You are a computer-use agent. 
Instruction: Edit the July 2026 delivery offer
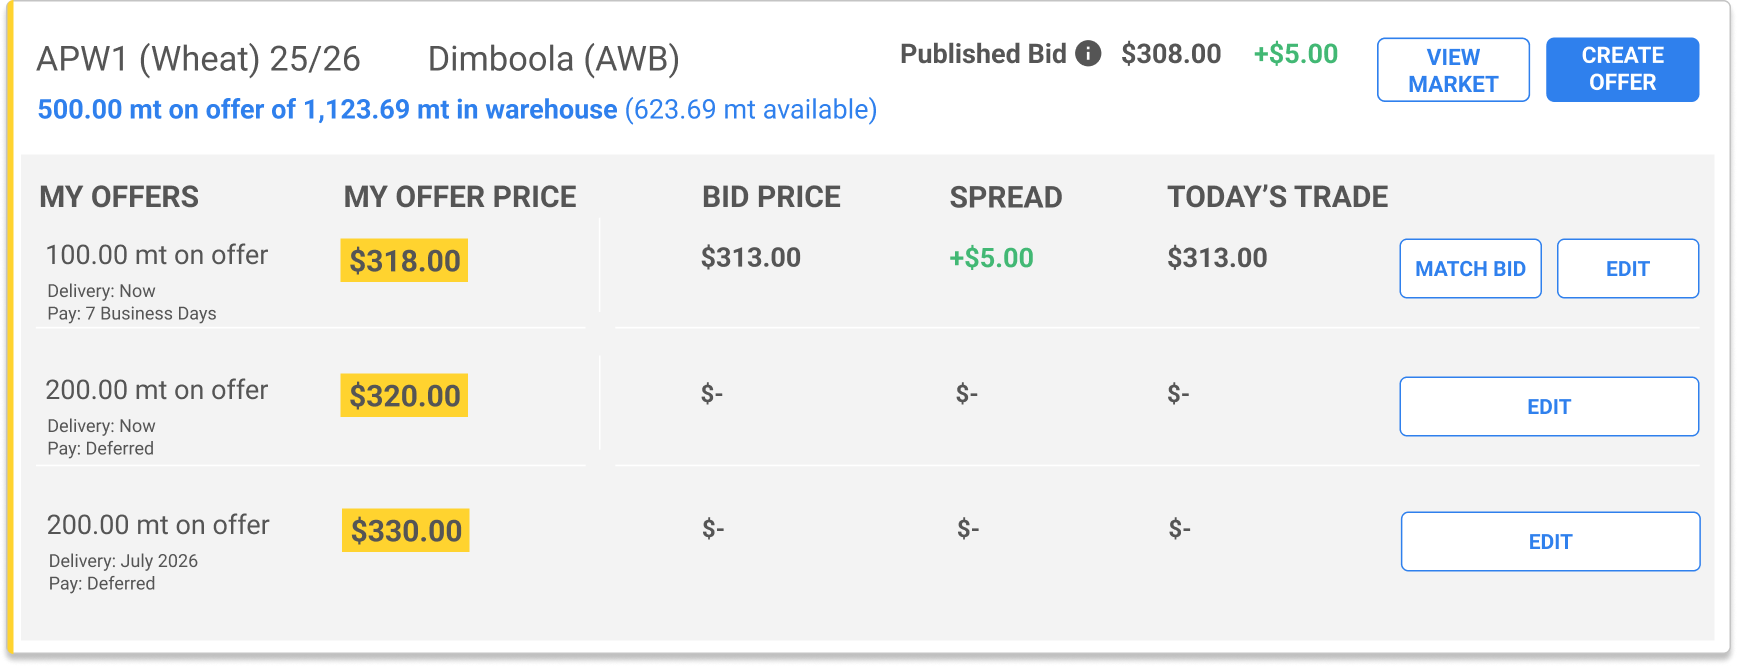tap(1549, 541)
